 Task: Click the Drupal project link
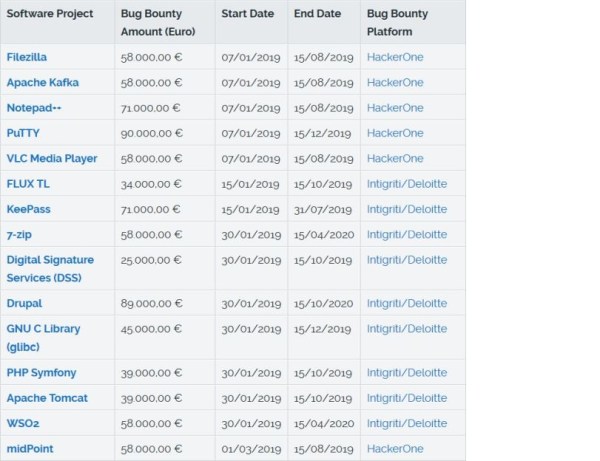[25, 303]
